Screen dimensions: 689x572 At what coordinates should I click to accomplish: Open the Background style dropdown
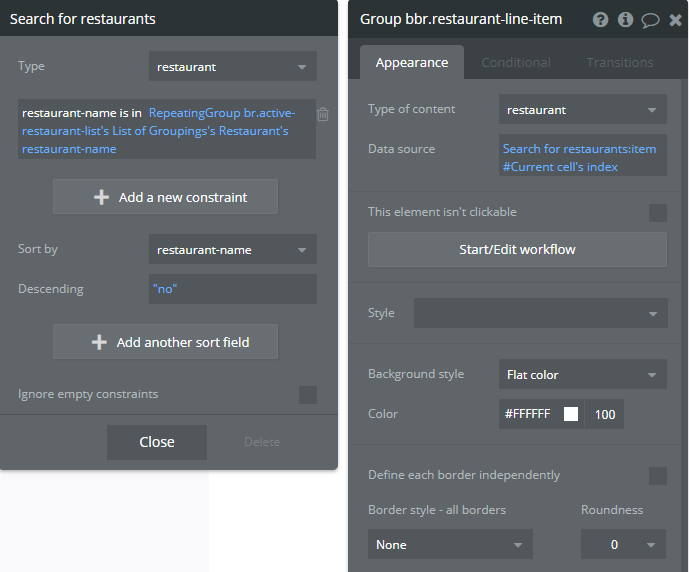pos(583,375)
